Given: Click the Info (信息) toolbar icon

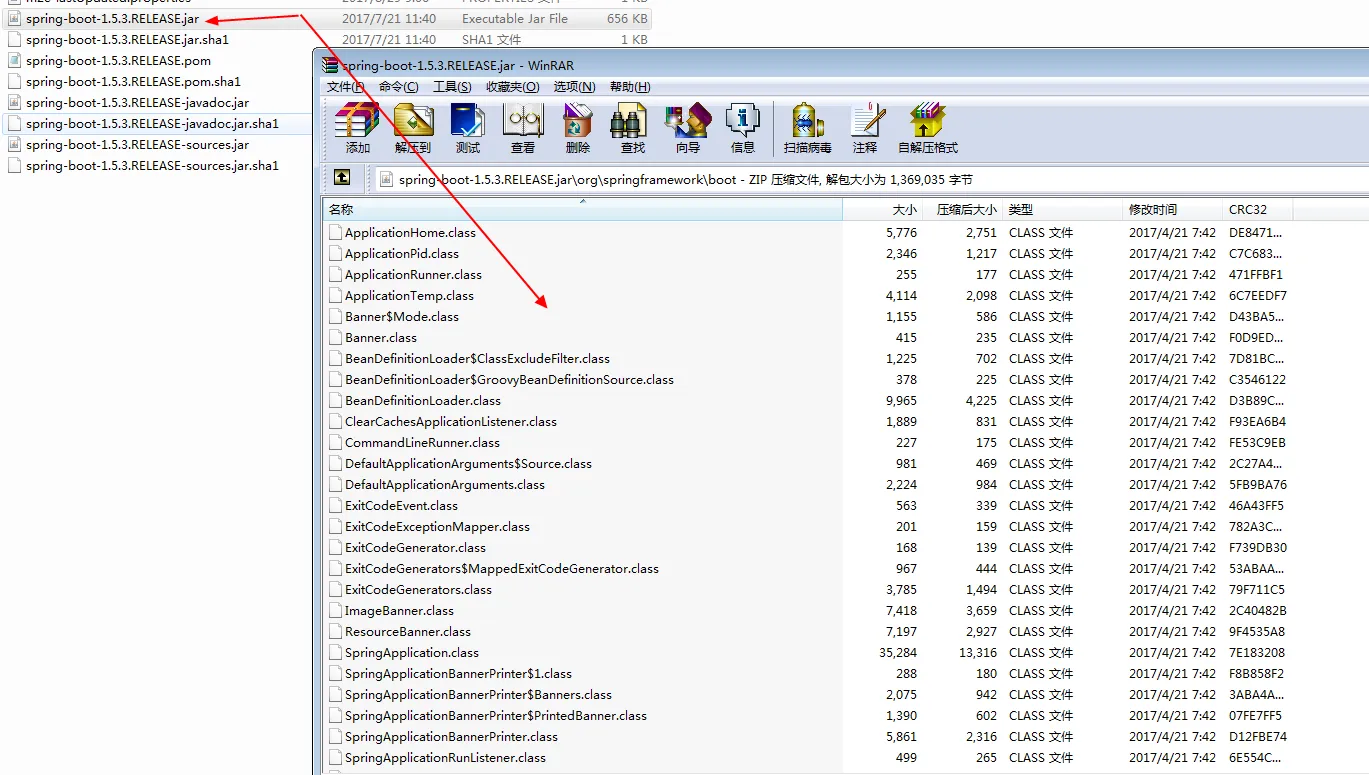Looking at the screenshot, I should (x=742, y=120).
